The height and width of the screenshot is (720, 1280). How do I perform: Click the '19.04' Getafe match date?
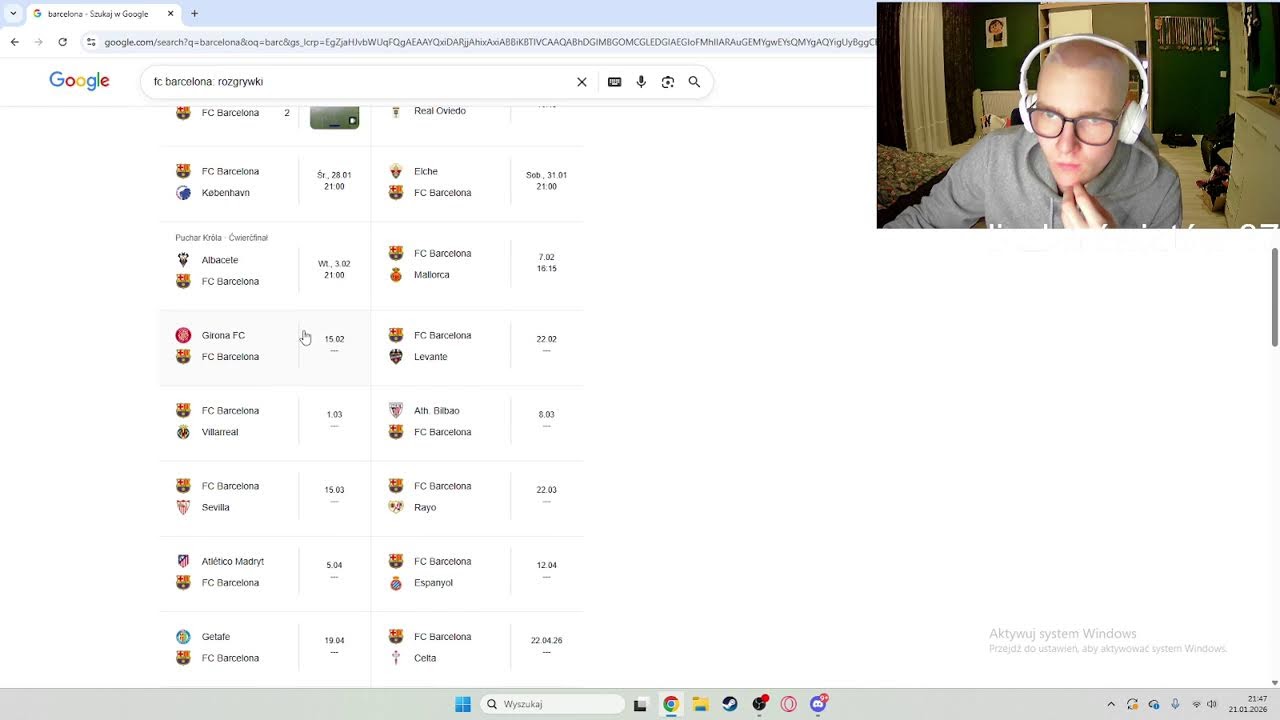(334, 640)
